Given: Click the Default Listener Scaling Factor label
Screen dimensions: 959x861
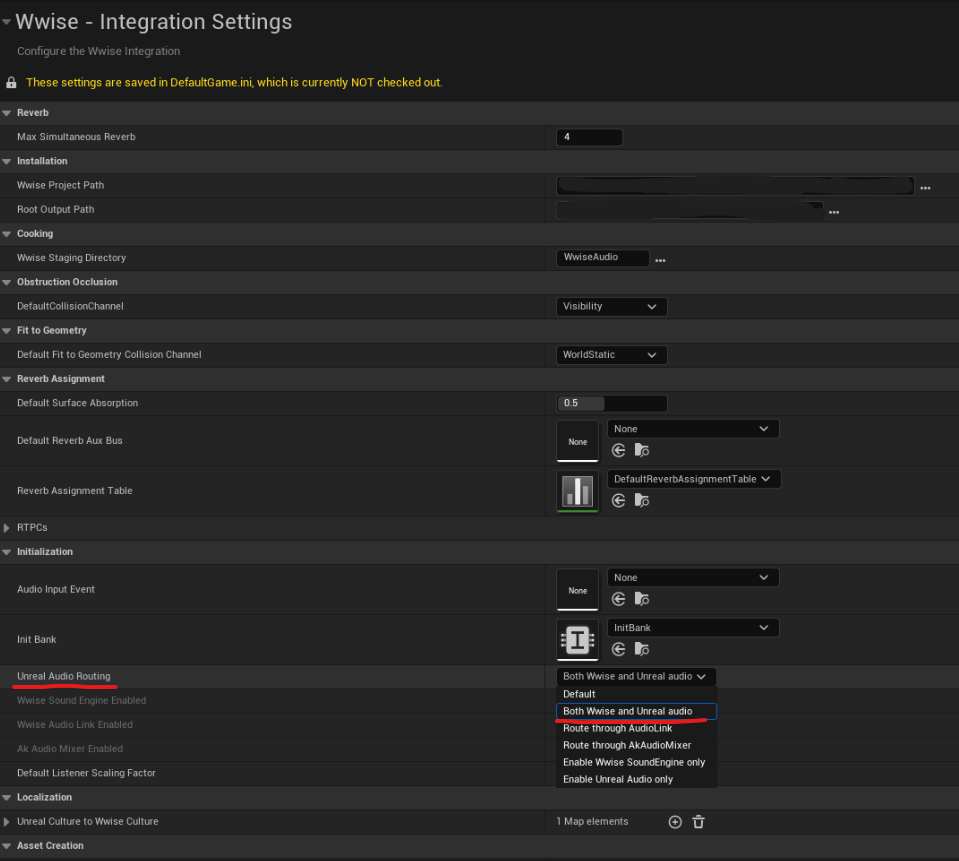Looking at the screenshot, I should tap(86, 773).
